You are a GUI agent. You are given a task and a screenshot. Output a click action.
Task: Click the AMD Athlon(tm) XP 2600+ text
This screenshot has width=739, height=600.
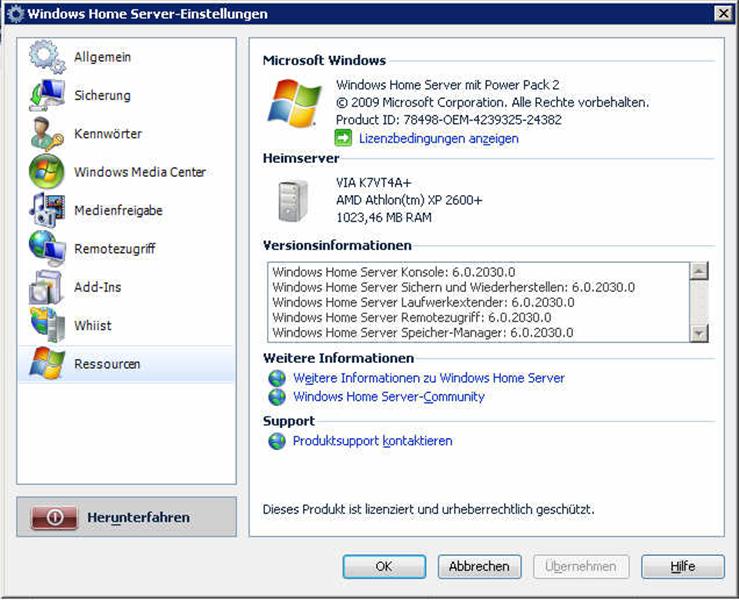(409, 200)
